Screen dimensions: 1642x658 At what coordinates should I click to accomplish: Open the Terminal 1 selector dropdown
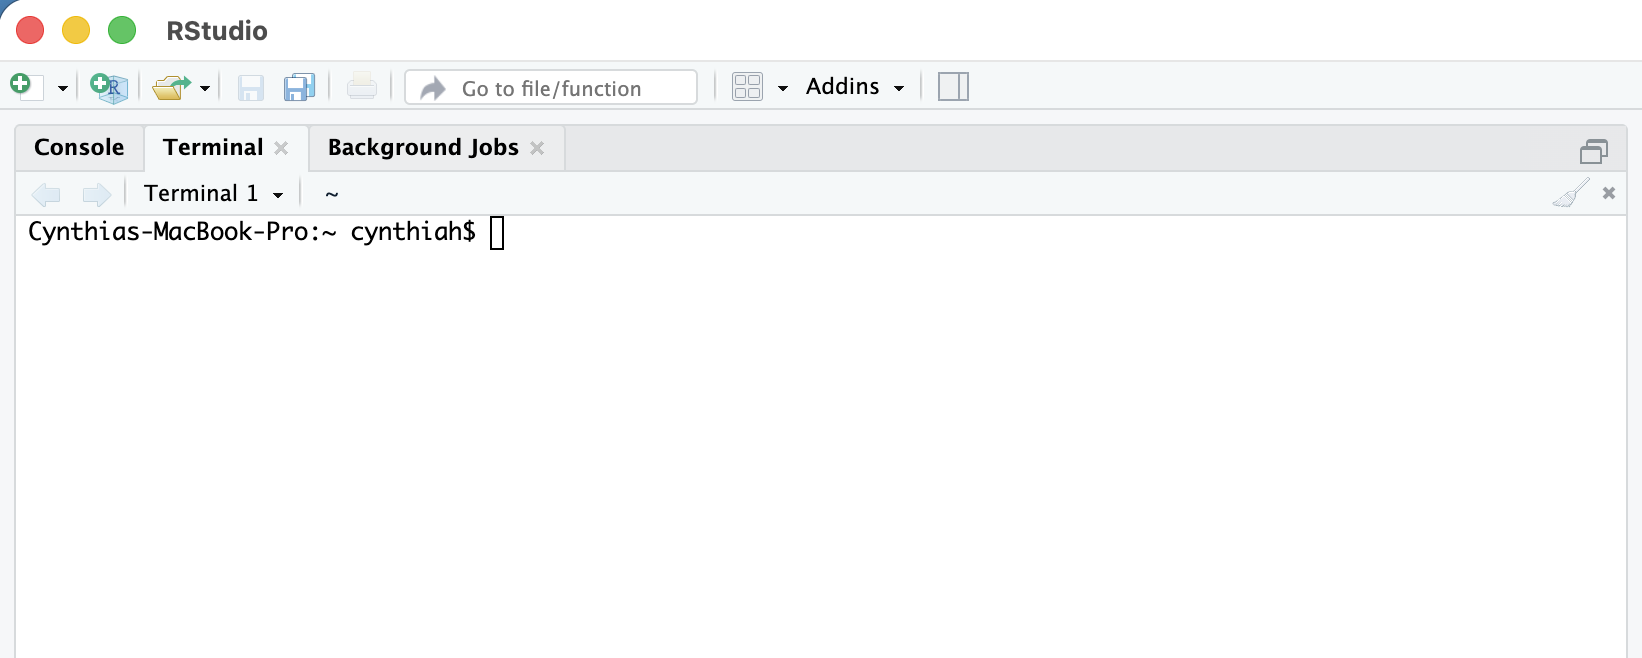(x=213, y=193)
